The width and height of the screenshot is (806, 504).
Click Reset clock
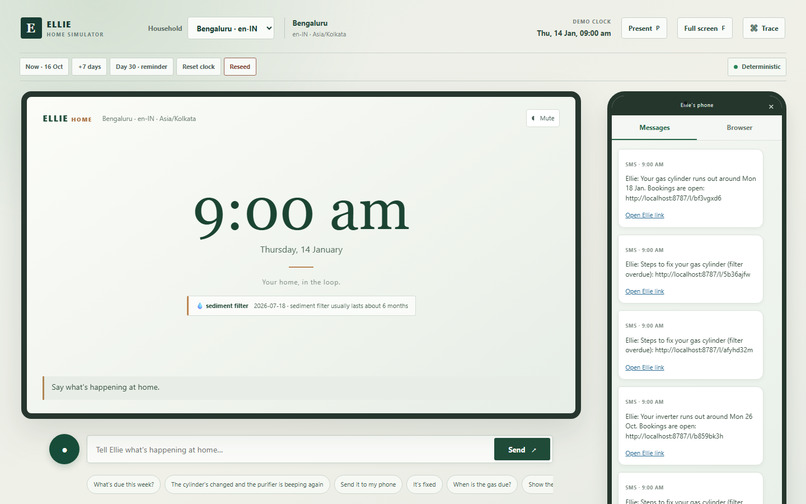[x=198, y=67]
